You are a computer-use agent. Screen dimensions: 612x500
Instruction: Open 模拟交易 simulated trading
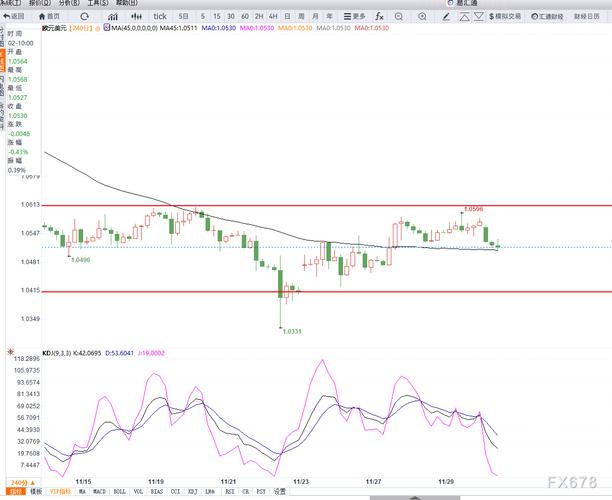pyautogui.click(x=505, y=16)
